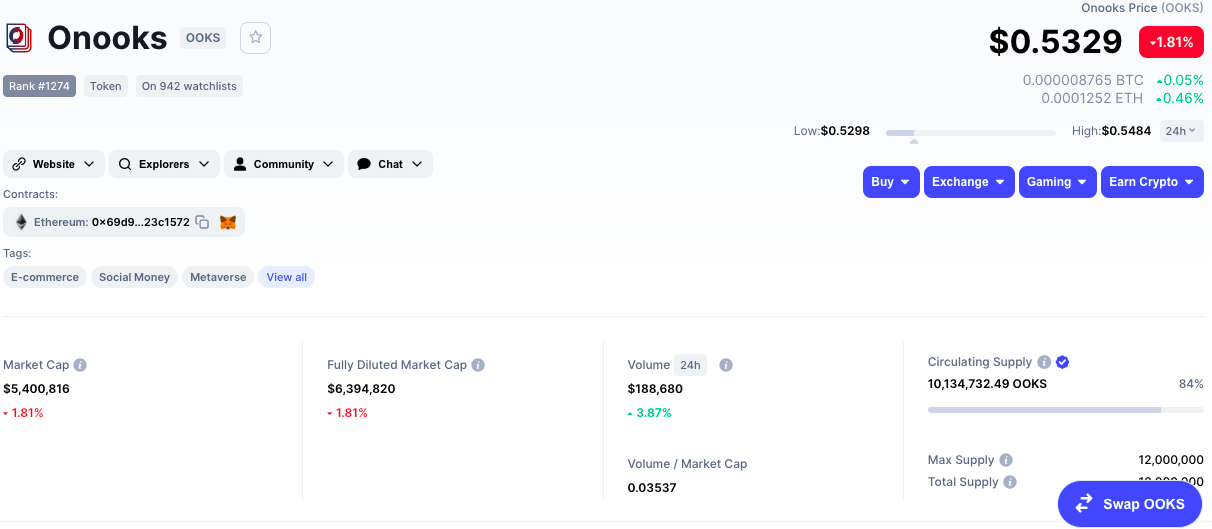This screenshot has width=1212, height=529.
Task: Open Market Cap info tooltip icon
Action: [80, 365]
